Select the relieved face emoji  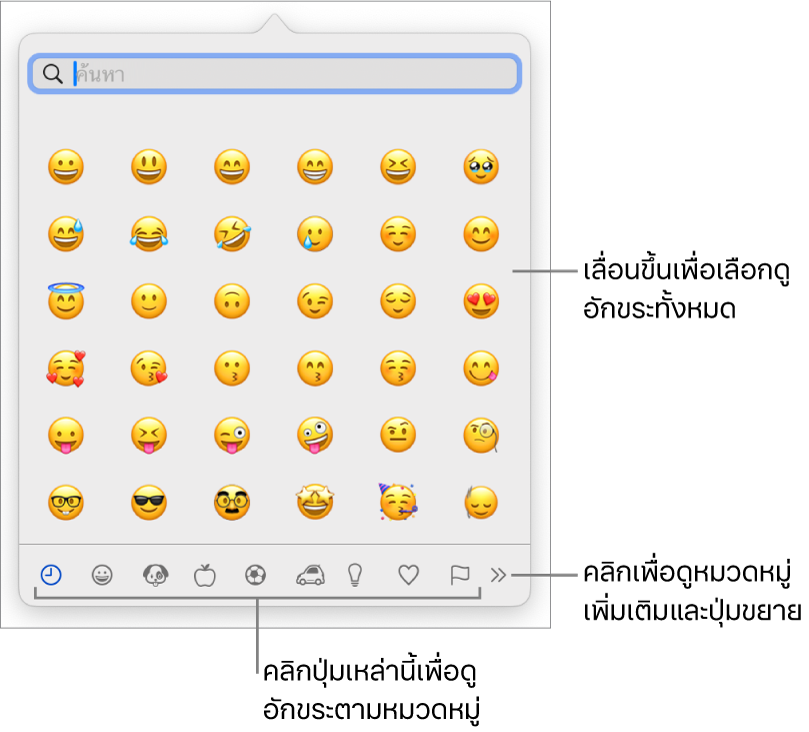pos(398,301)
